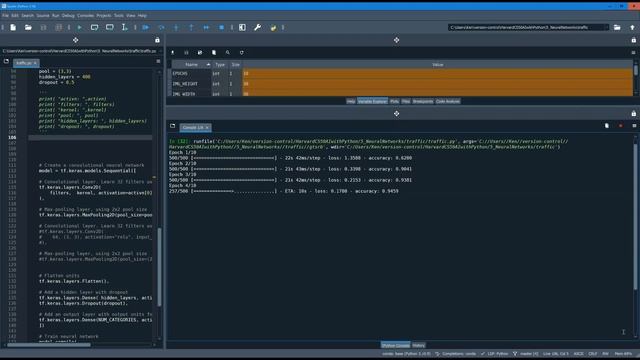Viewport: 640px width, 360px height.
Task: Browse a working directory folder icon
Action: 617,27
